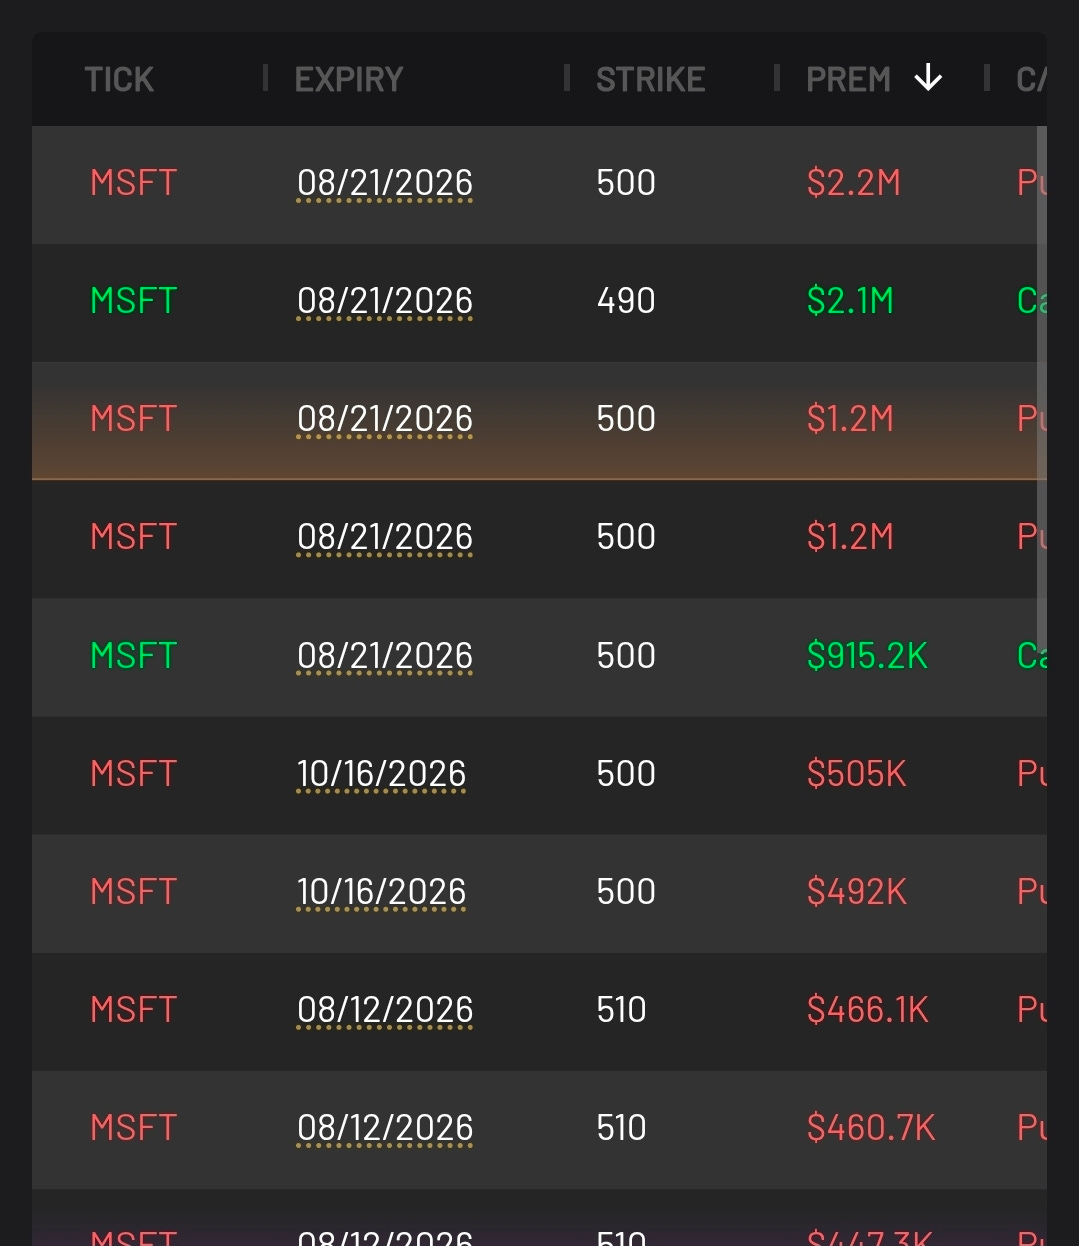Click the $915.2K premium value

click(867, 656)
